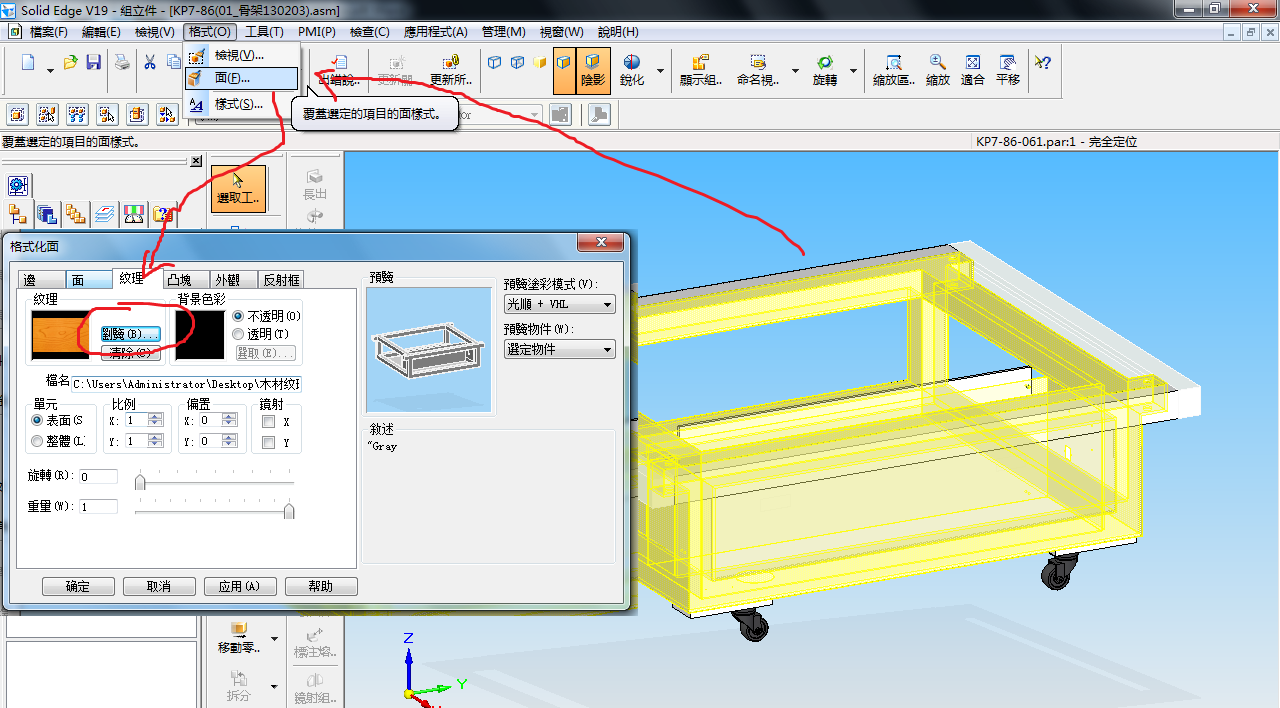The width and height of the screenshot is (1280, 708).
Task: Click the 顯示組.. display configuration icon
Action: click(701, 70)
